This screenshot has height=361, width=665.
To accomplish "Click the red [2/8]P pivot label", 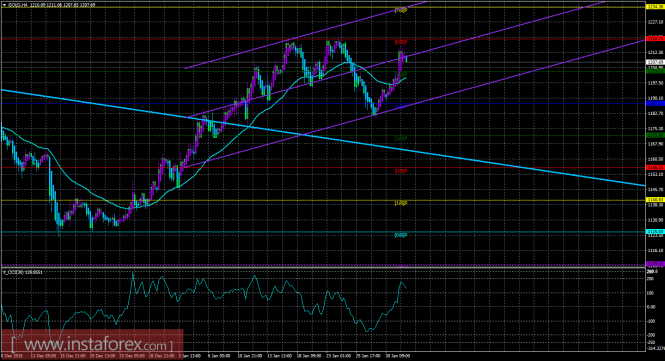I will tap(401, 171).
